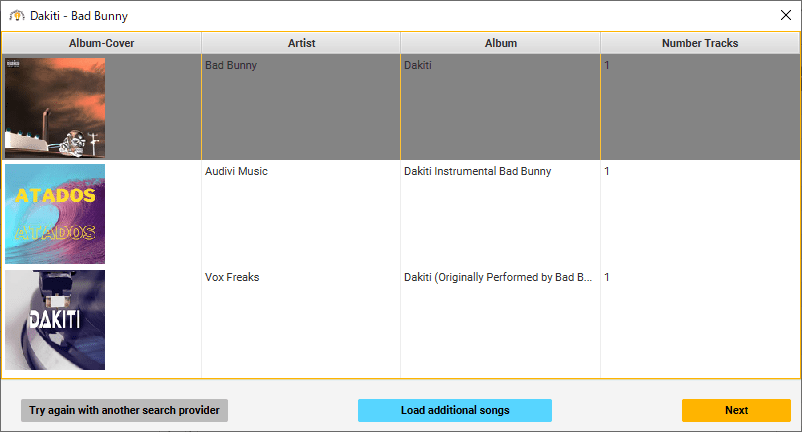Click track count in Audivi Music row

tap(700, 213)
